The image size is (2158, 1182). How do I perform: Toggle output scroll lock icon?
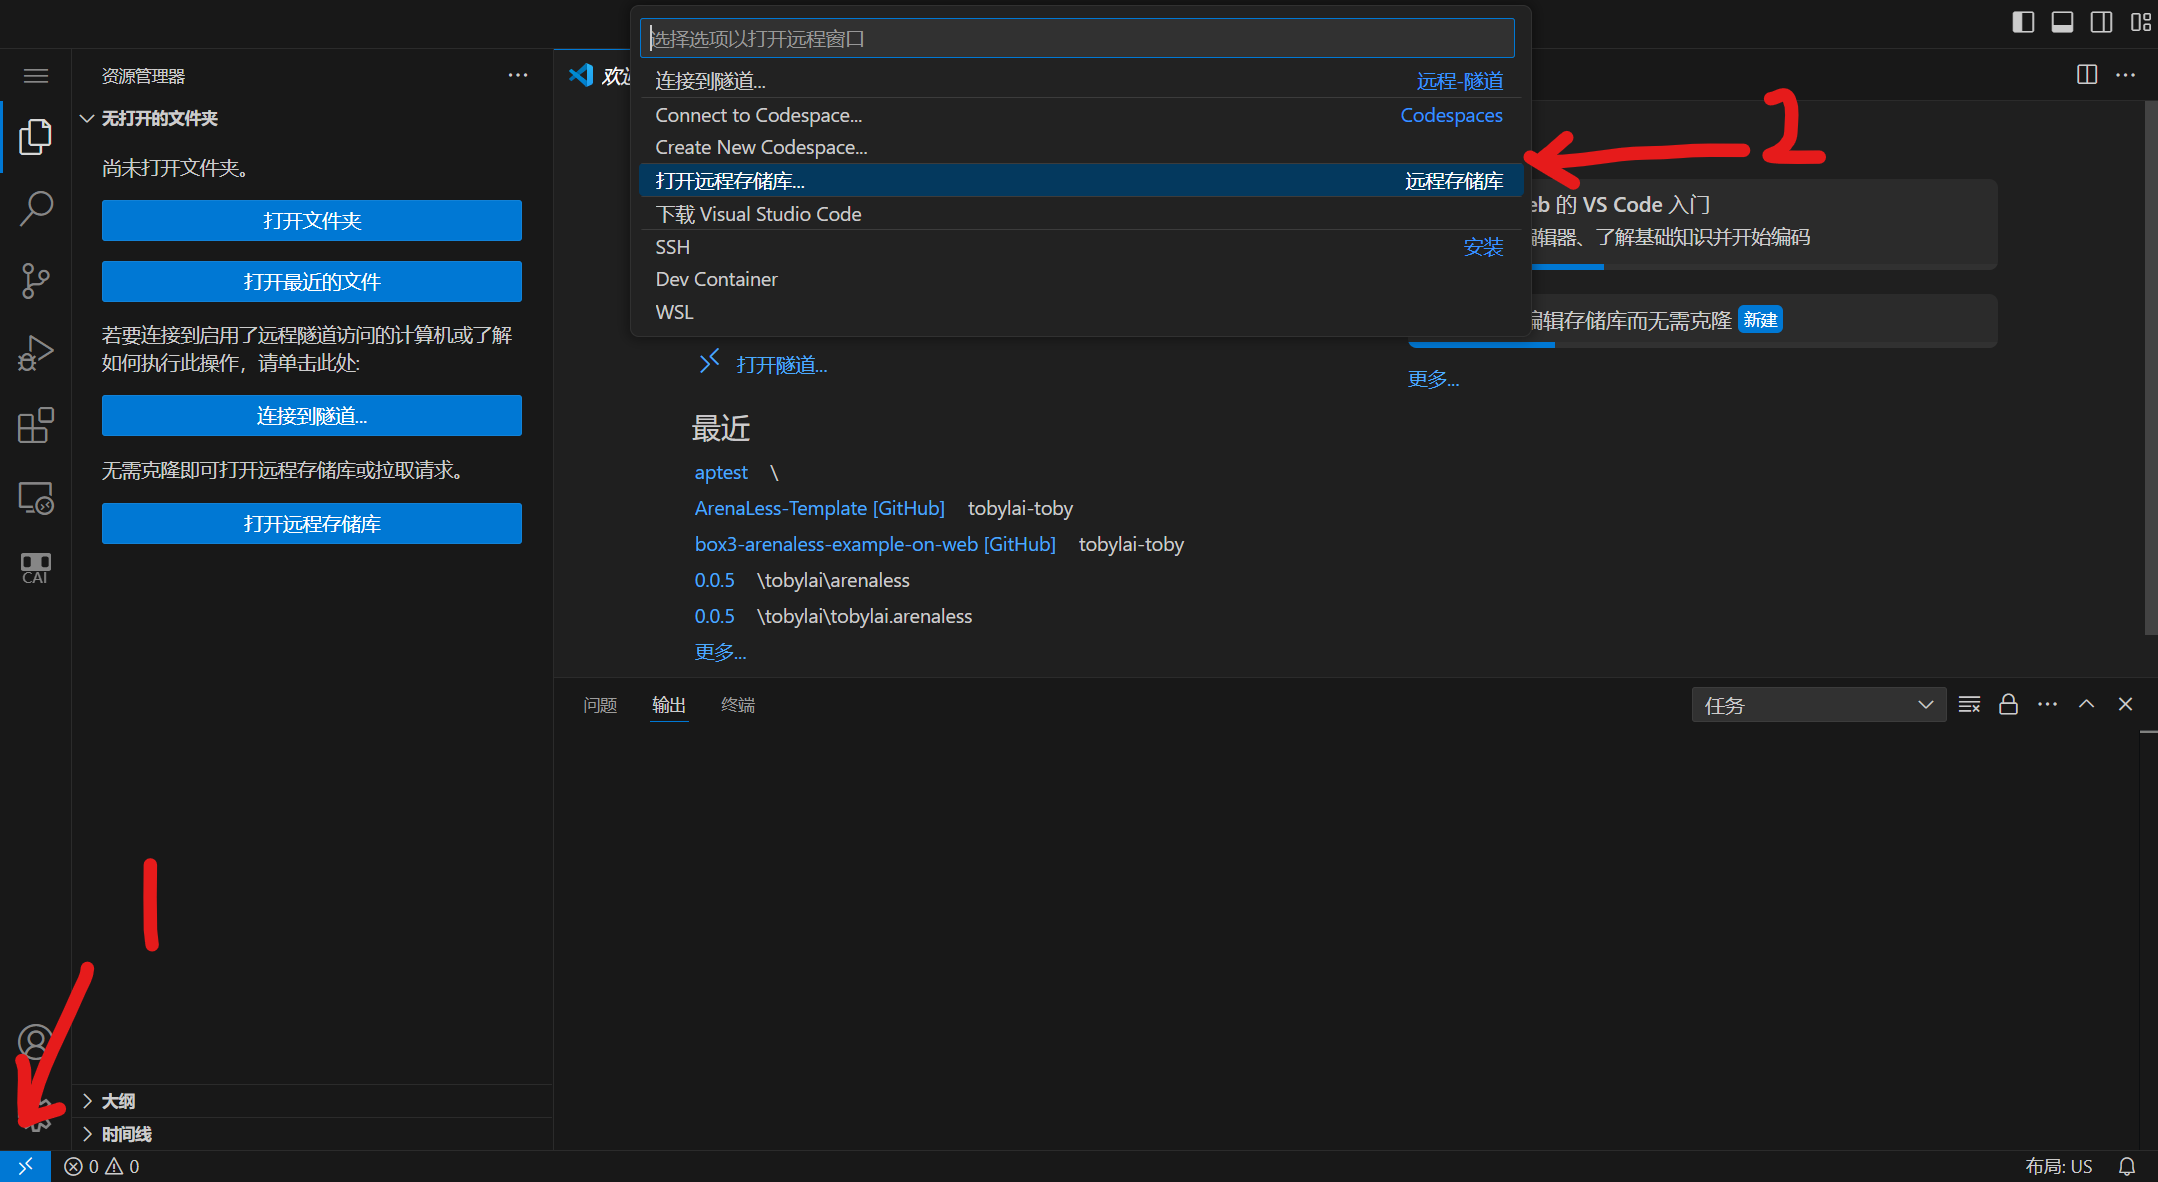point(2008,704)
